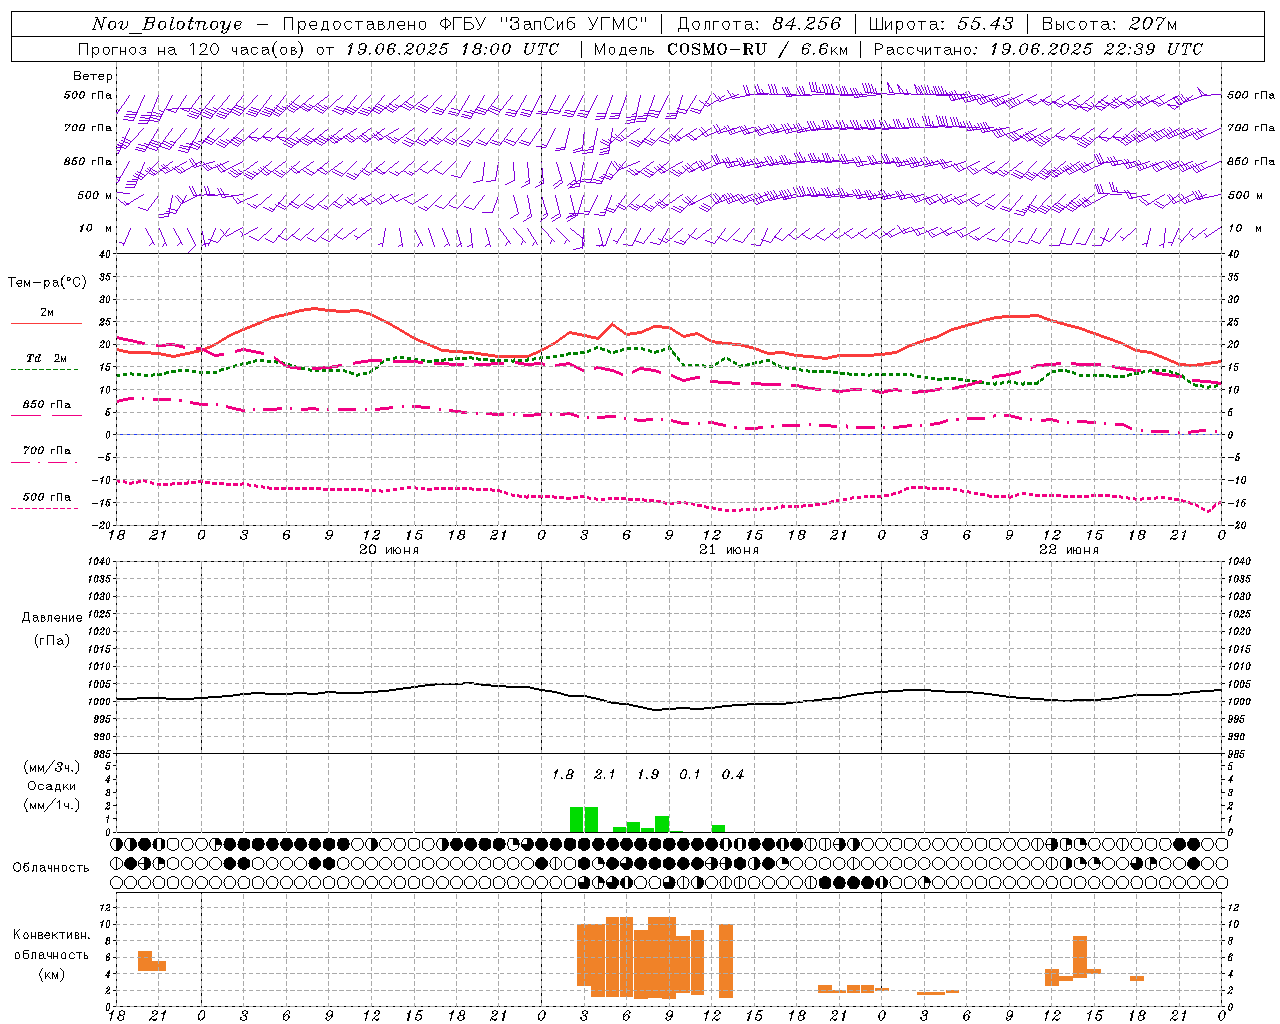Click the (мм/1ч.) precipitation unit label
This screenshot has height=1024, width=1280.
point(51,805)
